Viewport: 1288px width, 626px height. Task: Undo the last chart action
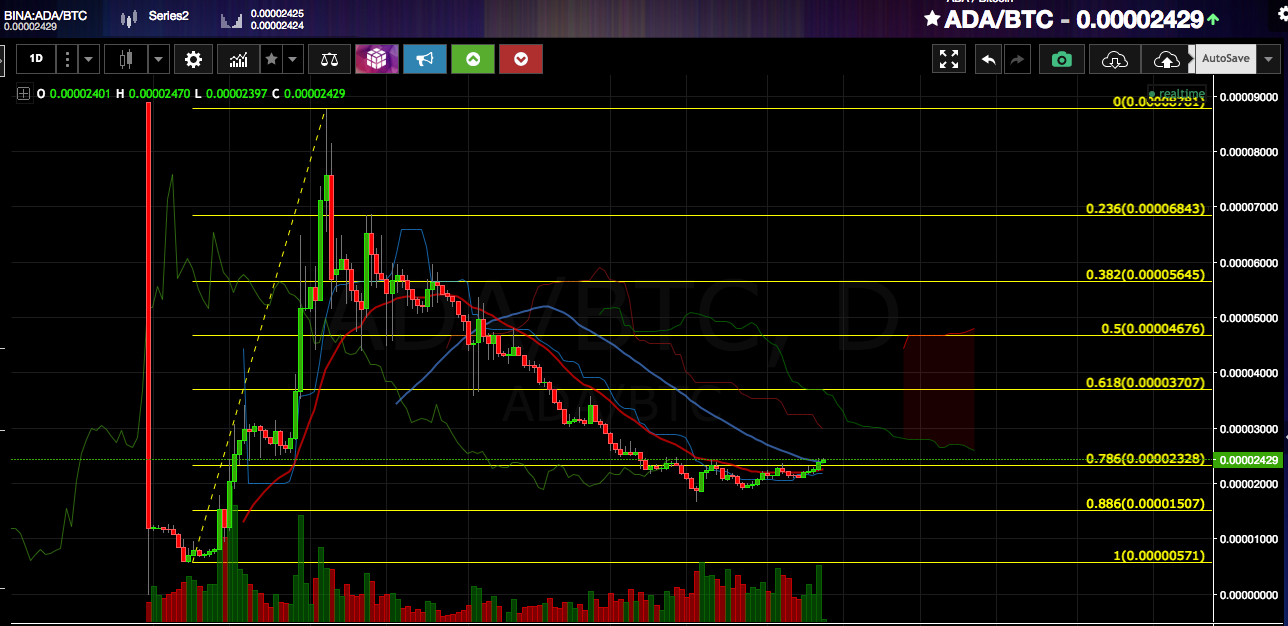click(988, 59)
